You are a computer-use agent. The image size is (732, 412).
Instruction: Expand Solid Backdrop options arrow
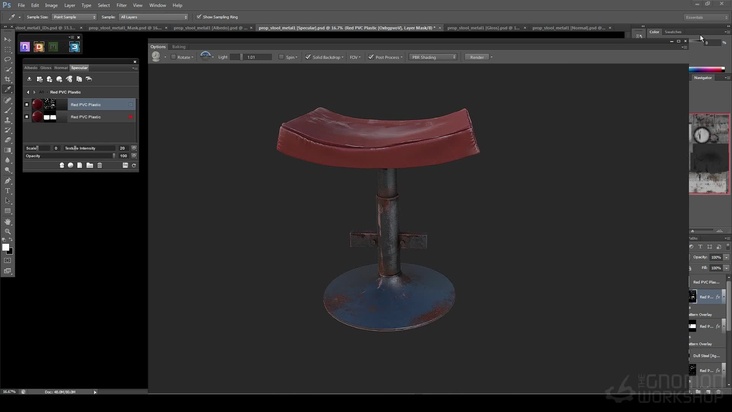pos(342,57)
